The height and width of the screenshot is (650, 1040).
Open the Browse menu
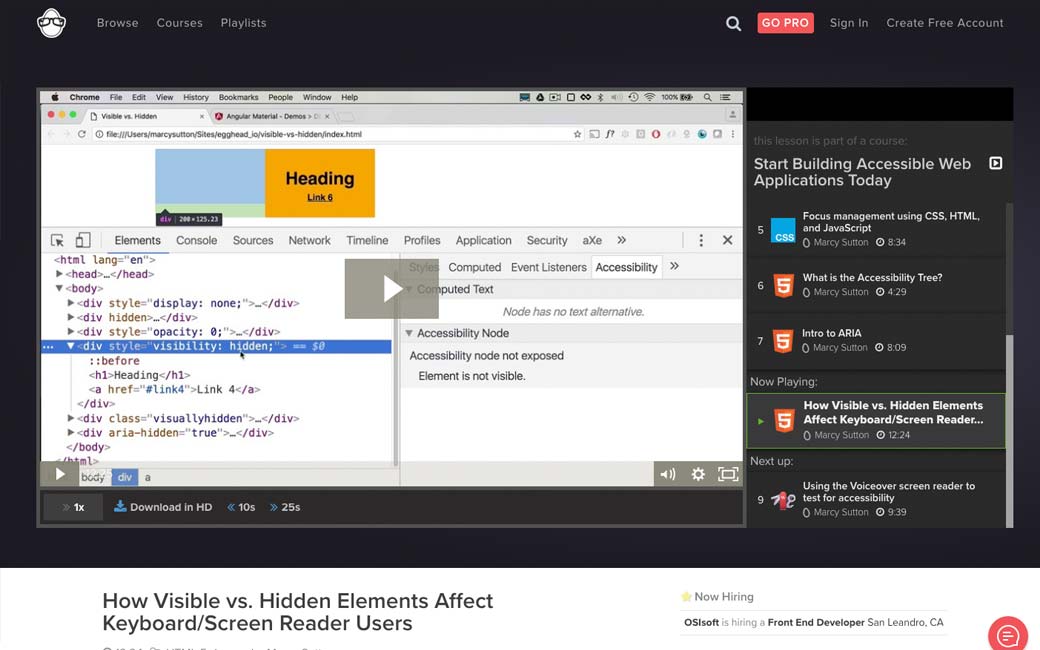point(117,23)
